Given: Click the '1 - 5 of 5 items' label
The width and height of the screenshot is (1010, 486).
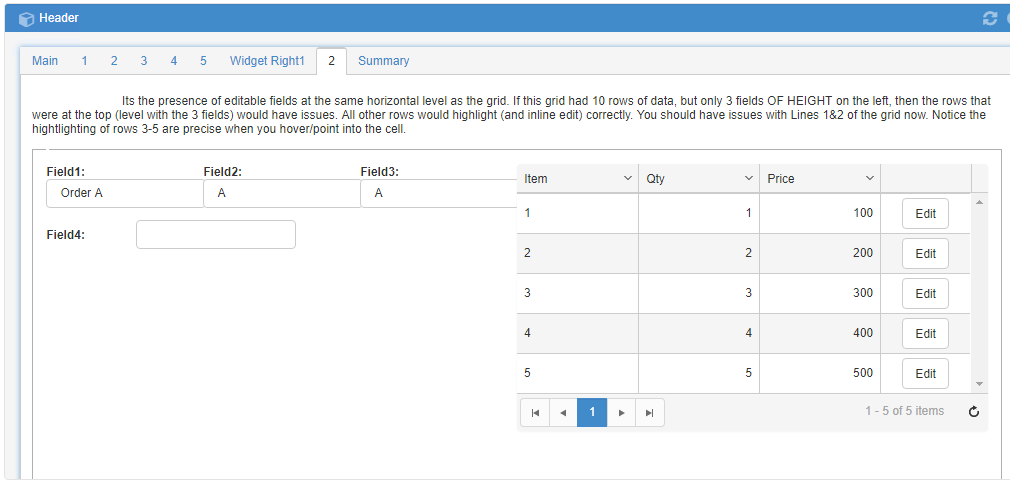Looking at the screenshot, I should pyautogui.click(x=904, y=411).
